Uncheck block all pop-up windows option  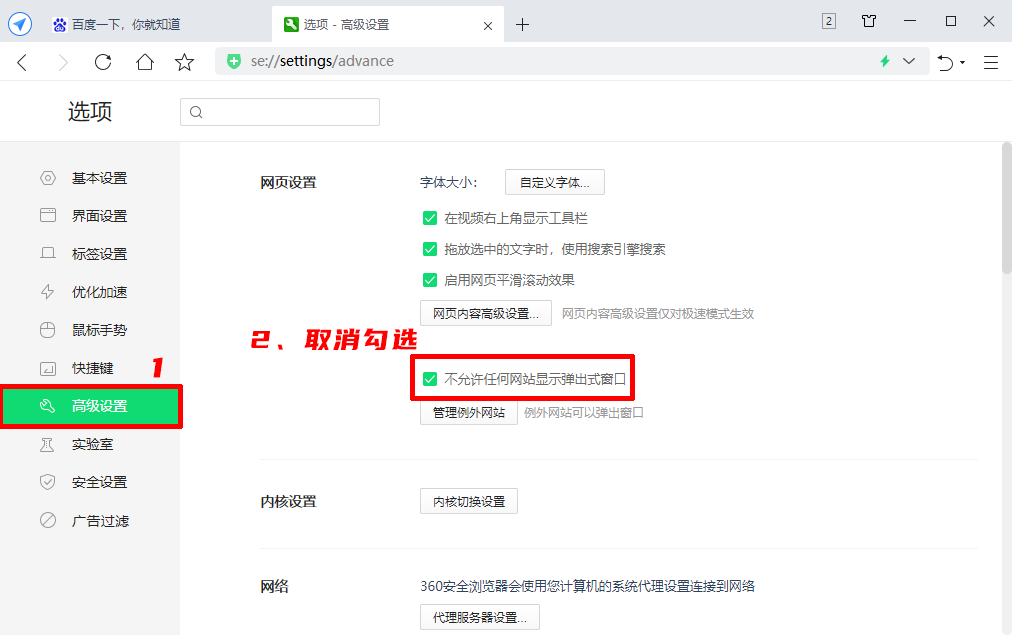(x=430, y=379)
